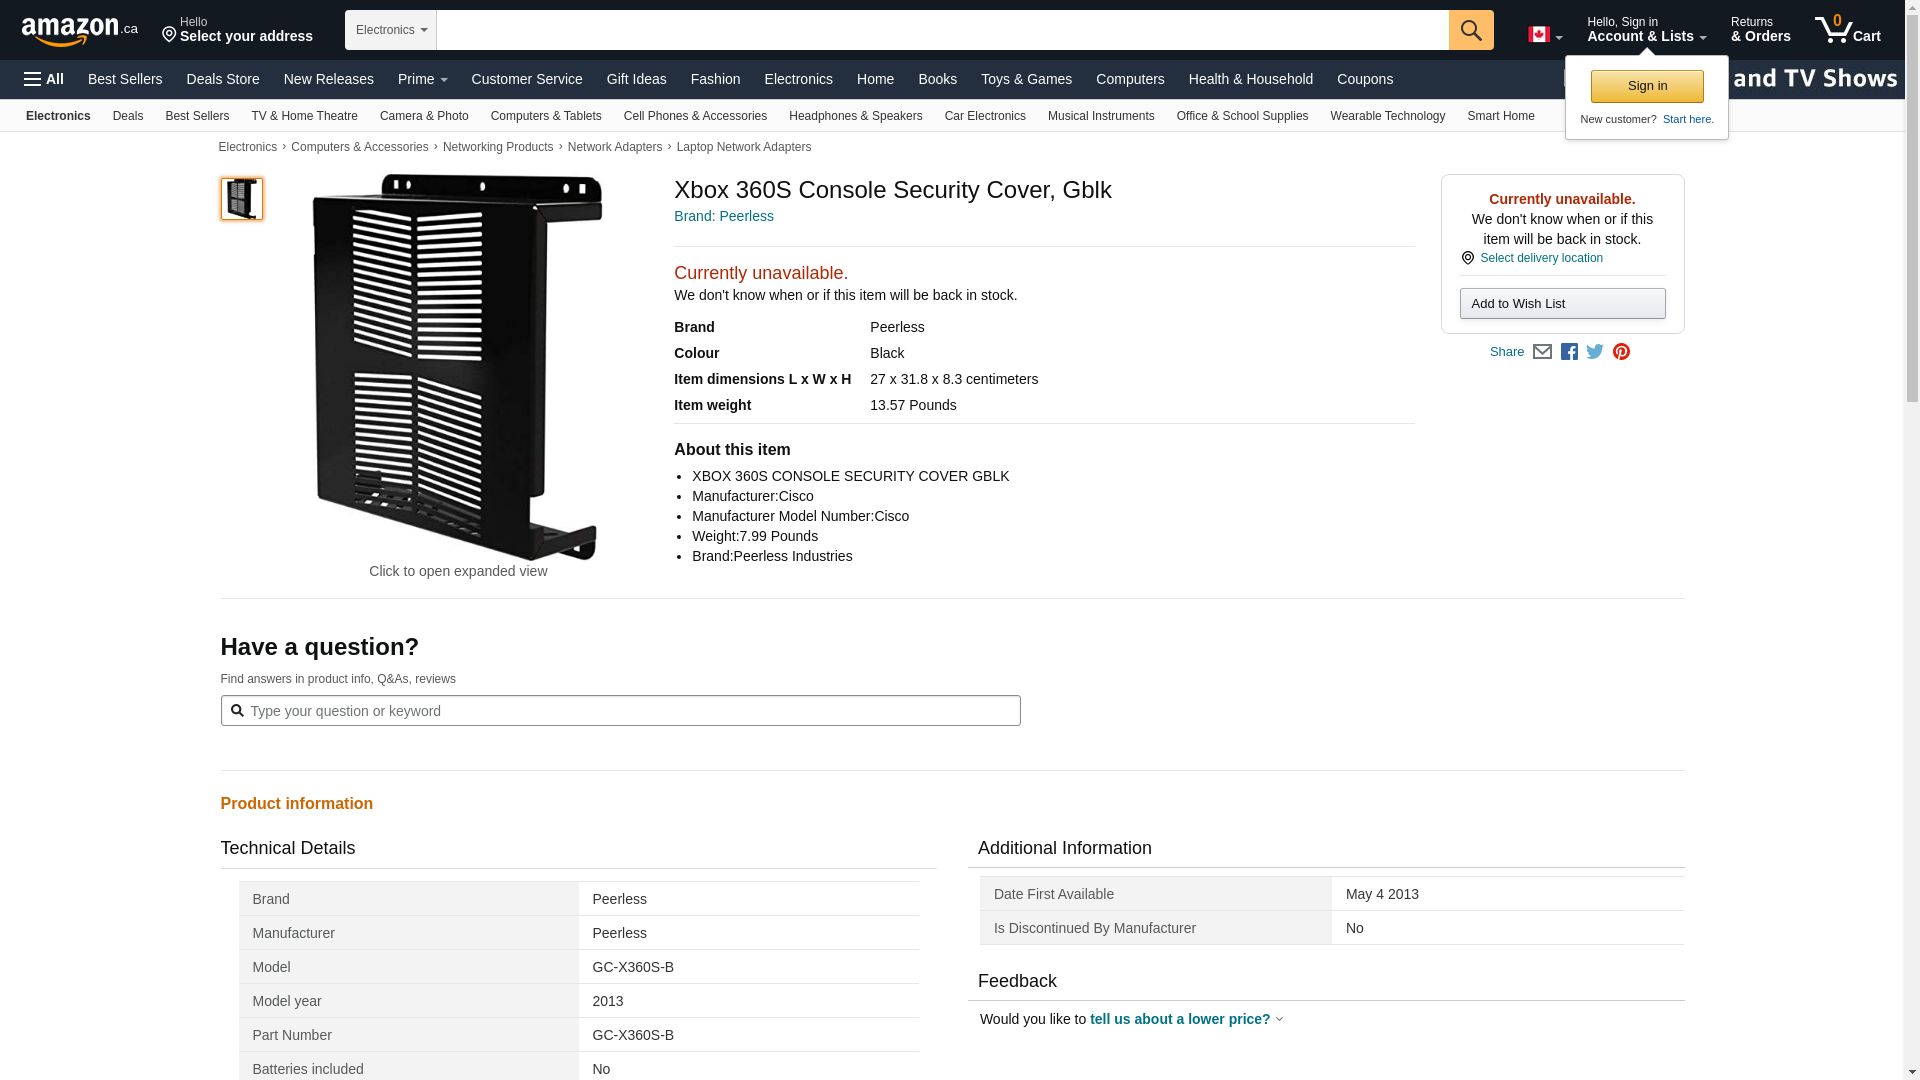Screen dimensions: 1920x1080
Task: Go to Headphones & Speakers subcategory
Action: tap(855, 116)
